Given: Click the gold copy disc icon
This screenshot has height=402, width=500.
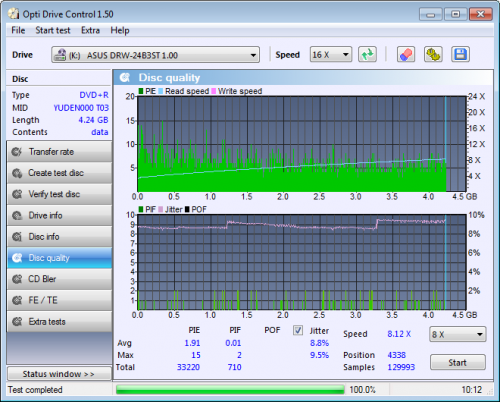Looking at the screenshot, I should (433, 54).
